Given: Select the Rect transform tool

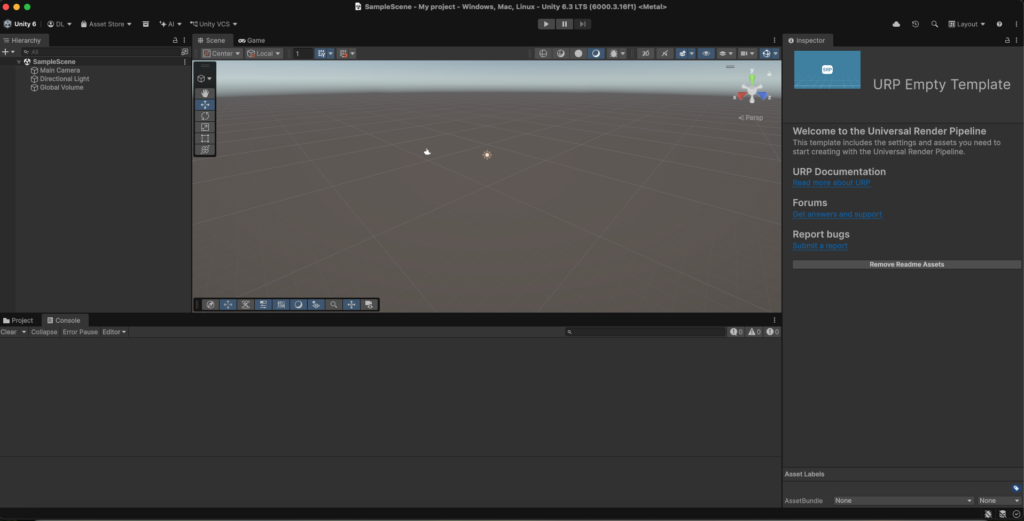Looking at the screenshot, I should pos(205,138).
